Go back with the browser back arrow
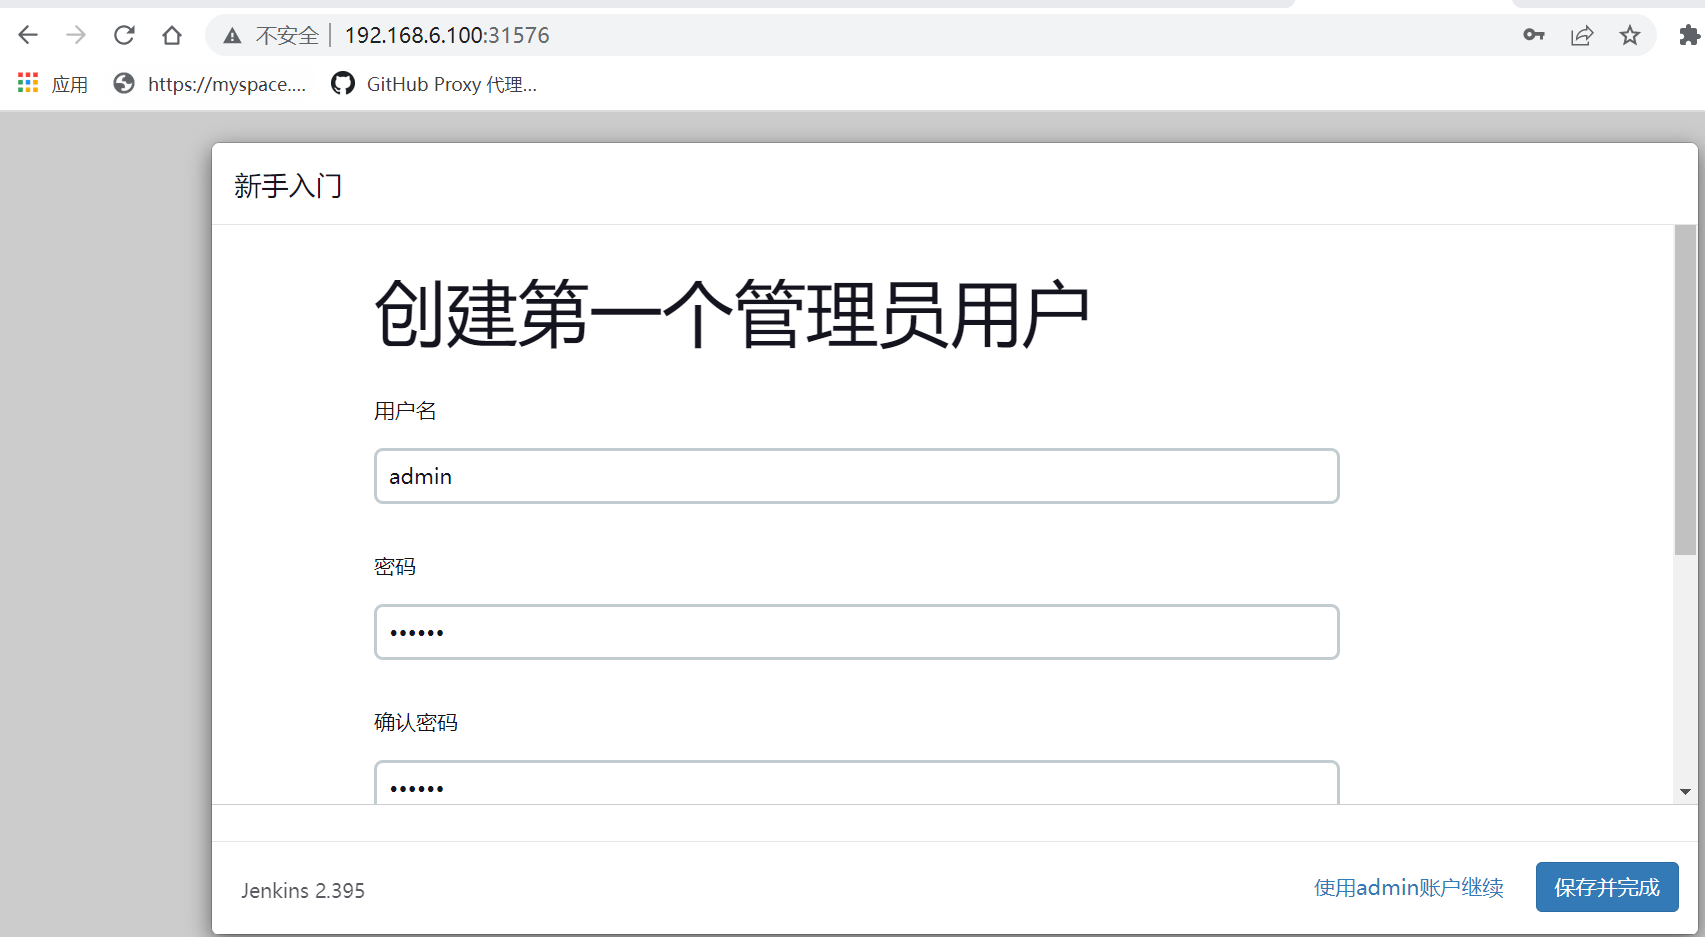 click(28, 35)
